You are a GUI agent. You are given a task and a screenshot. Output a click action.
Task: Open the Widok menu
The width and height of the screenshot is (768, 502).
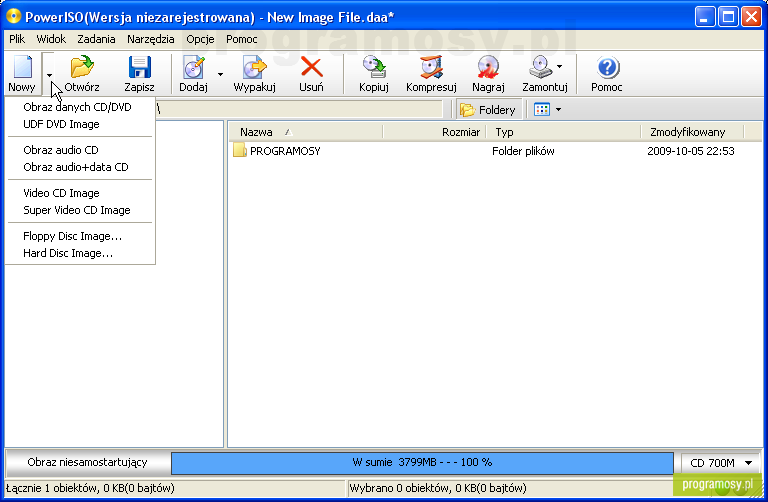(x=51, y=39)
